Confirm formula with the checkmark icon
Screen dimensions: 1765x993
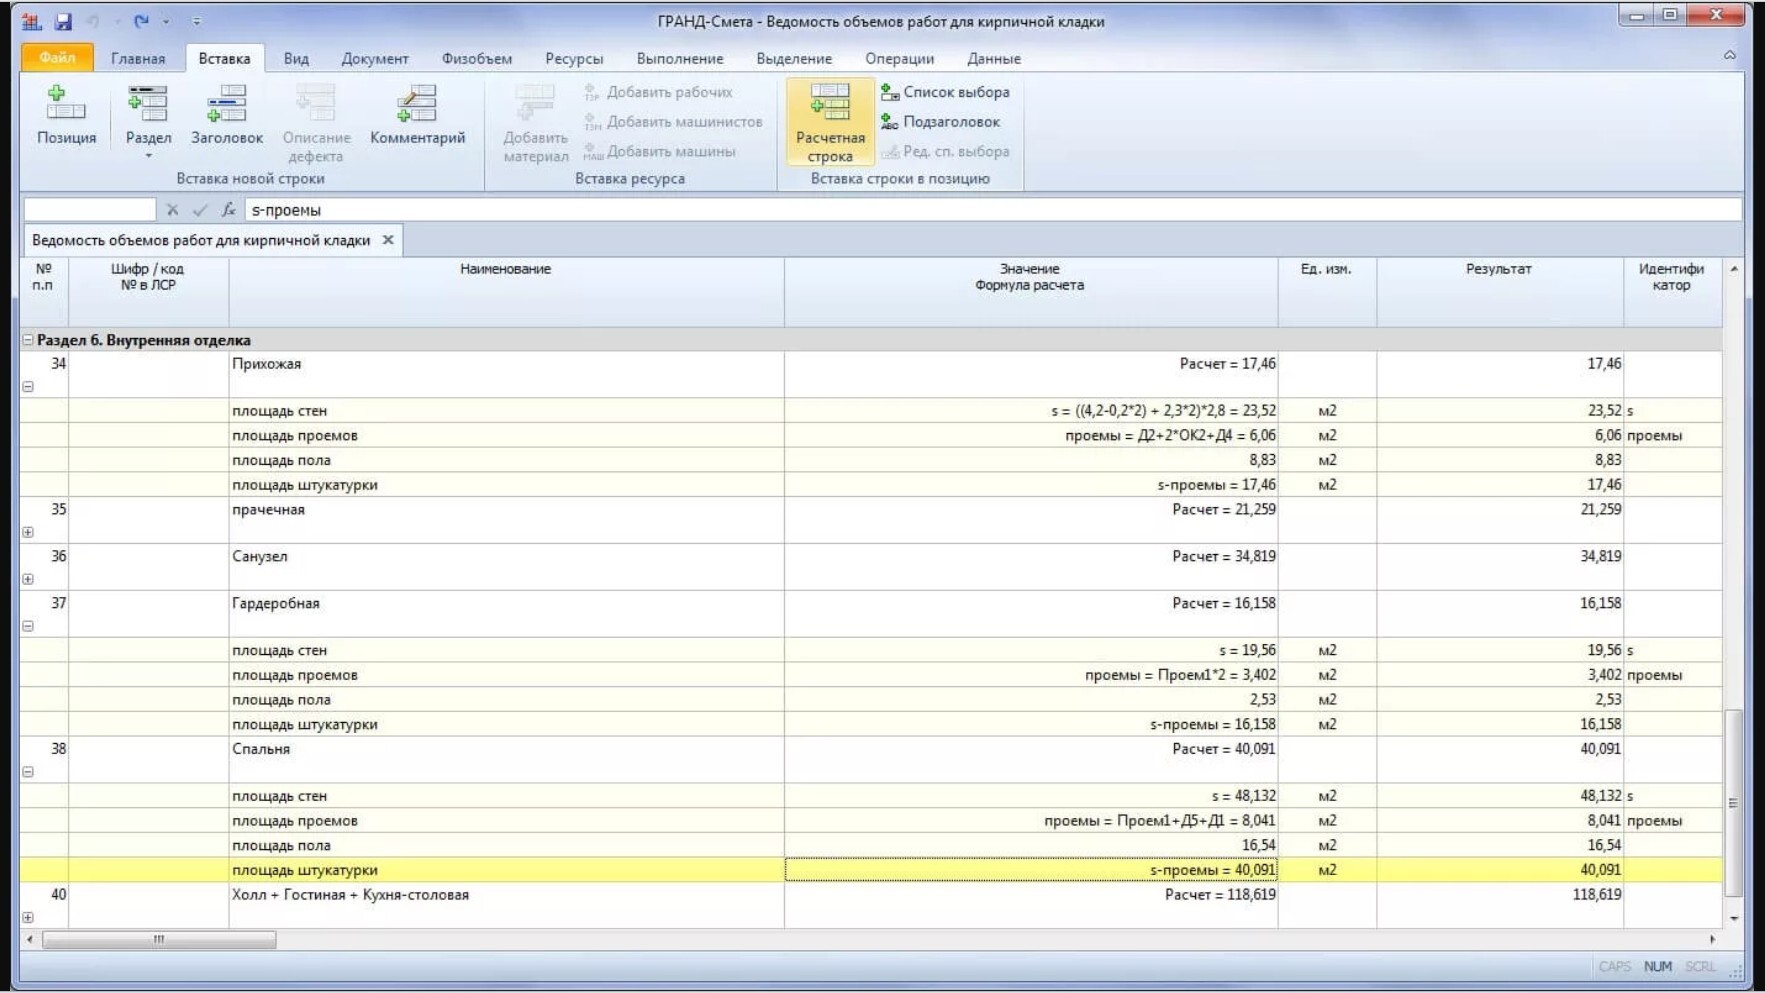coord(200,210)
